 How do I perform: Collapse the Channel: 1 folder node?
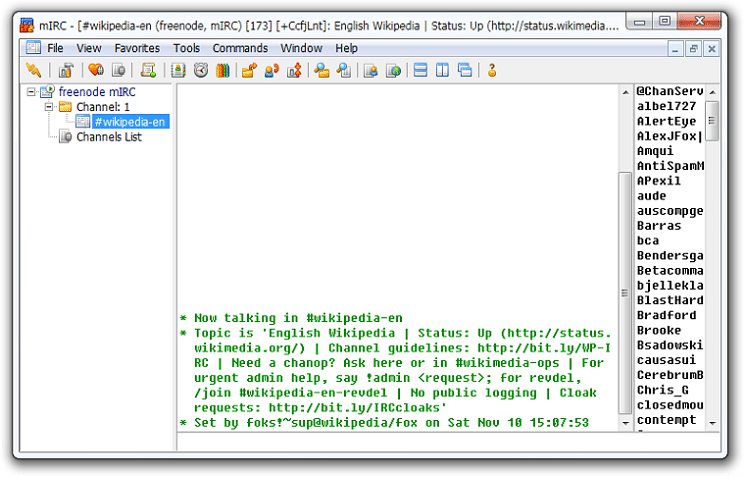(x=49, y=107)
